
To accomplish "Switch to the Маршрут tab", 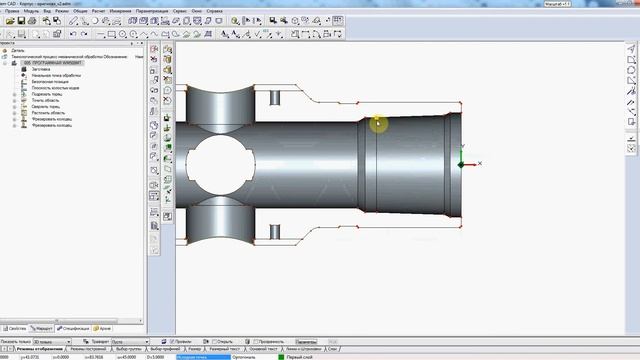I will click(42, 328).
